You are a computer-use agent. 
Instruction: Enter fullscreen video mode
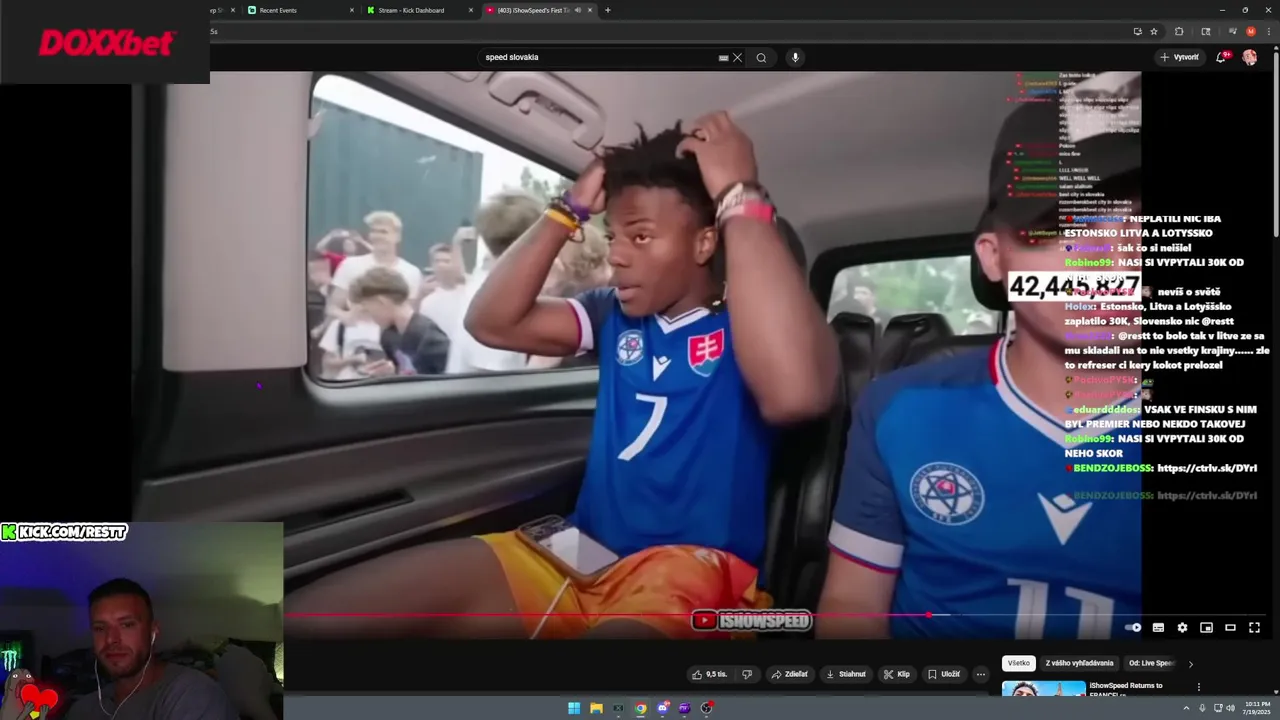[x=1254, y=627]
